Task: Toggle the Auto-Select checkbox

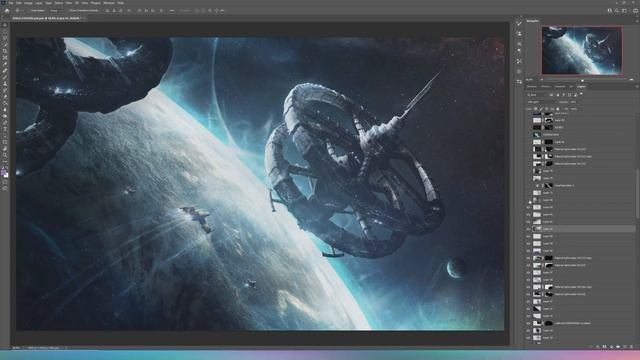Action: coord(30,11)
